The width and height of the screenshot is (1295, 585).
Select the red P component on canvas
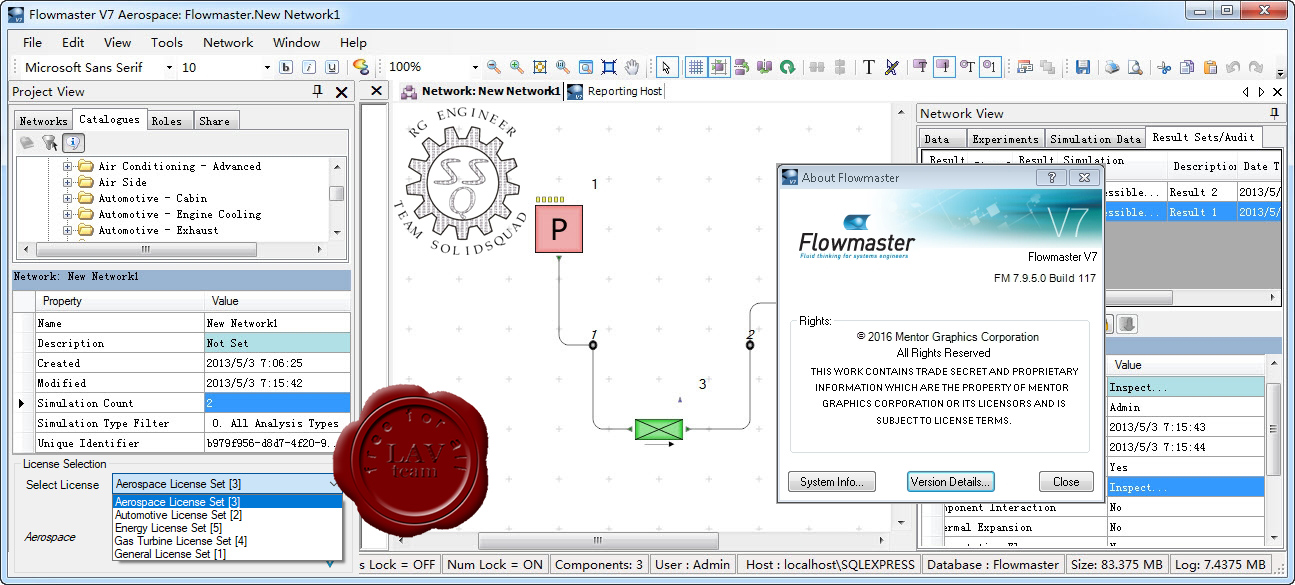559,229
